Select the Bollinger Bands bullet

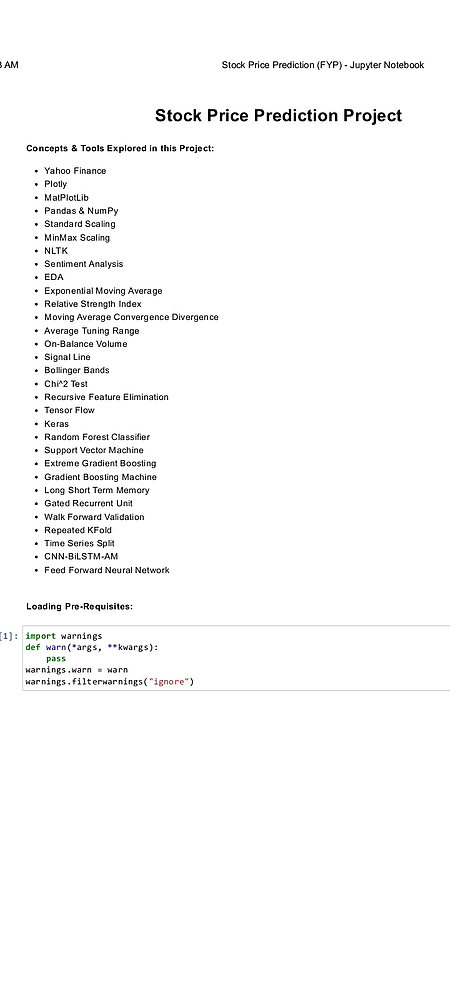coord(76,371)
